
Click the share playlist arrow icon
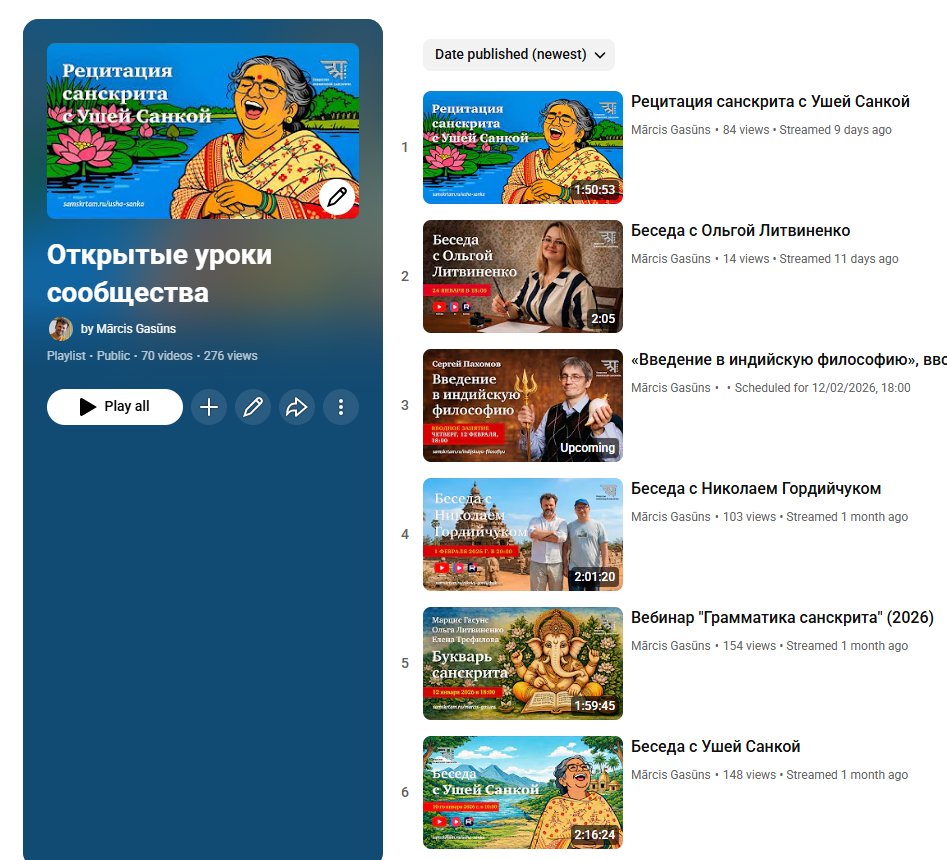coord(297,407)
